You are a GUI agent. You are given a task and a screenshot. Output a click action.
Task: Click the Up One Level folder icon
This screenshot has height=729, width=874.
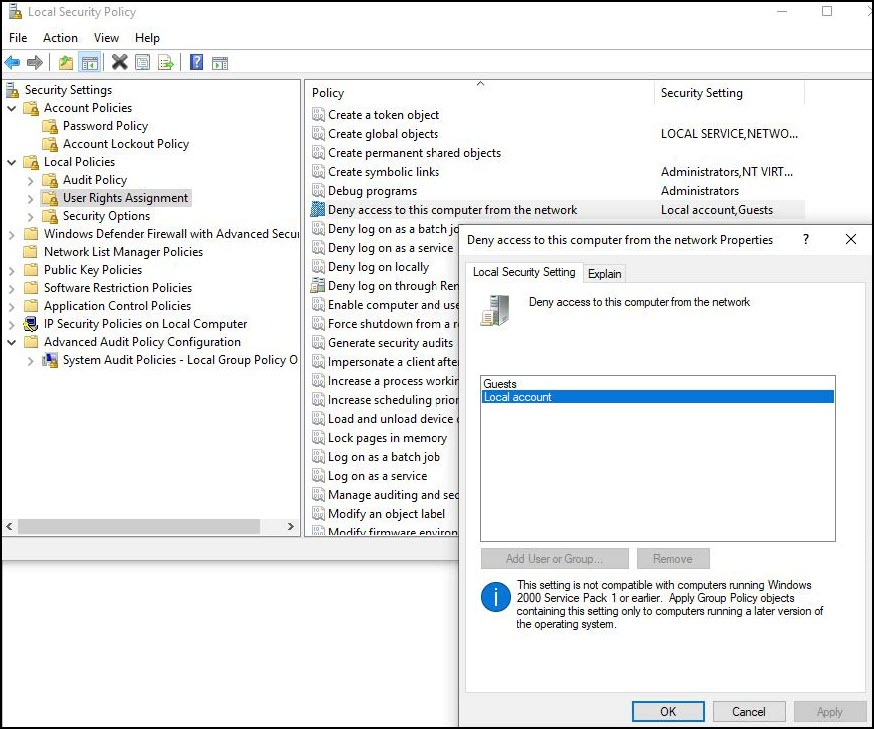pyautogui.click(x=66, y=63)
